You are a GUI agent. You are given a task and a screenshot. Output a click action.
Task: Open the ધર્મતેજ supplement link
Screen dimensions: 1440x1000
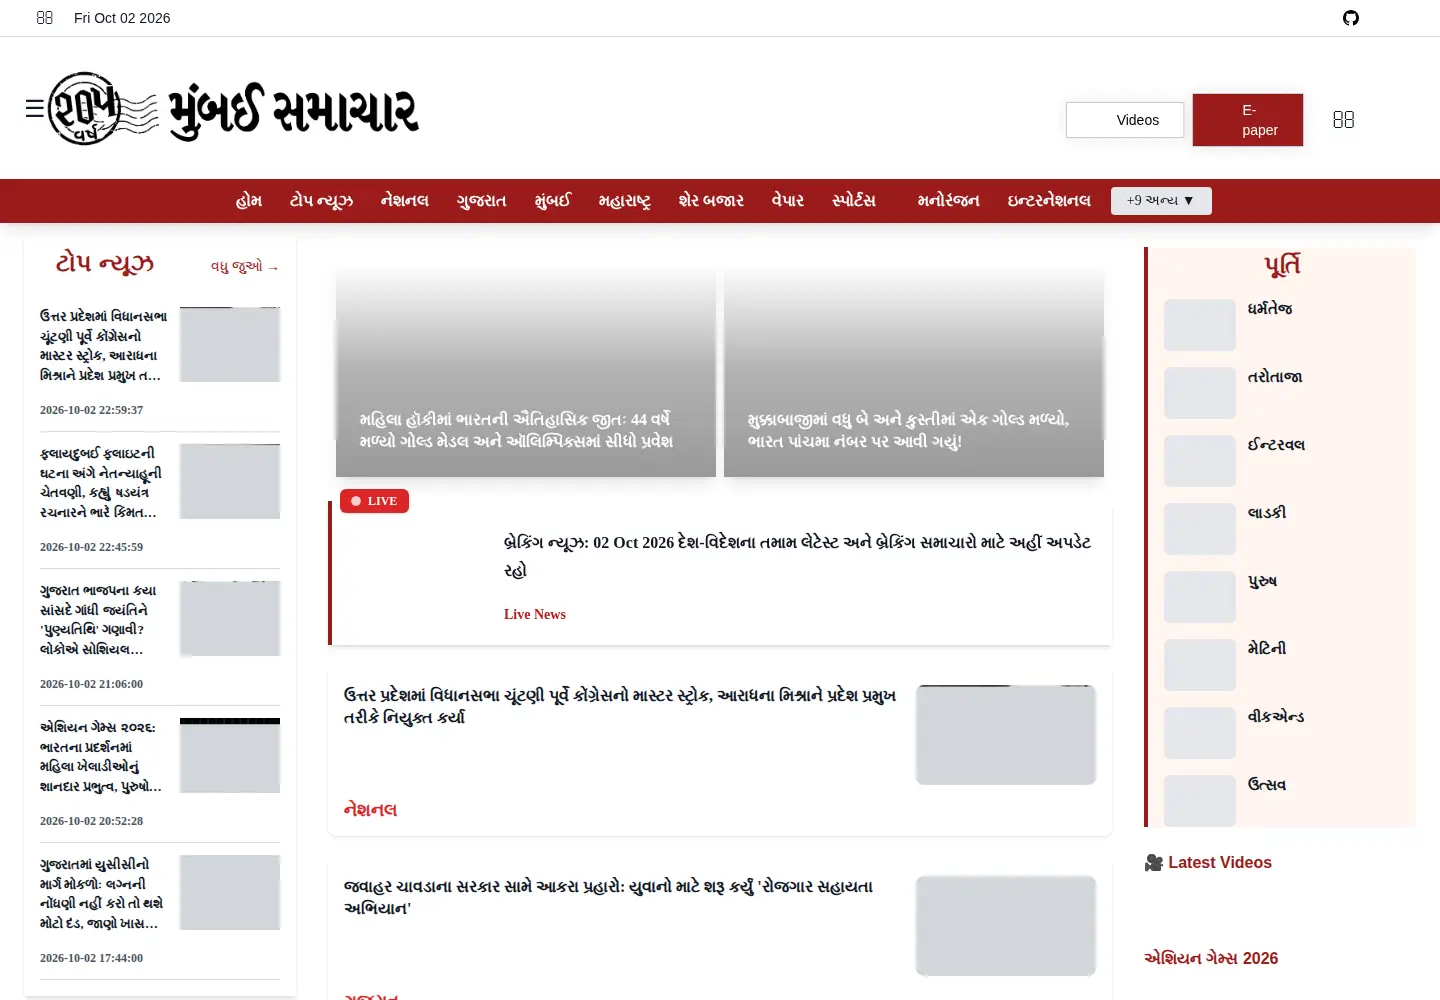pyautogui.click(x=1270, y=309)
